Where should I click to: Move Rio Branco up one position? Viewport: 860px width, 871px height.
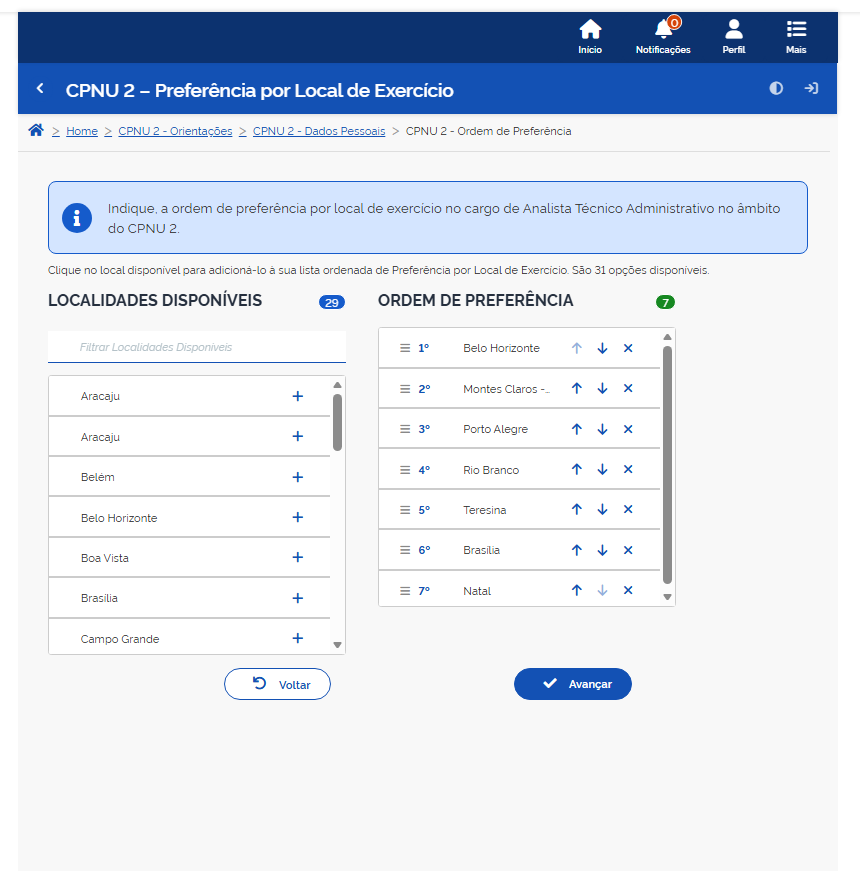577,470
